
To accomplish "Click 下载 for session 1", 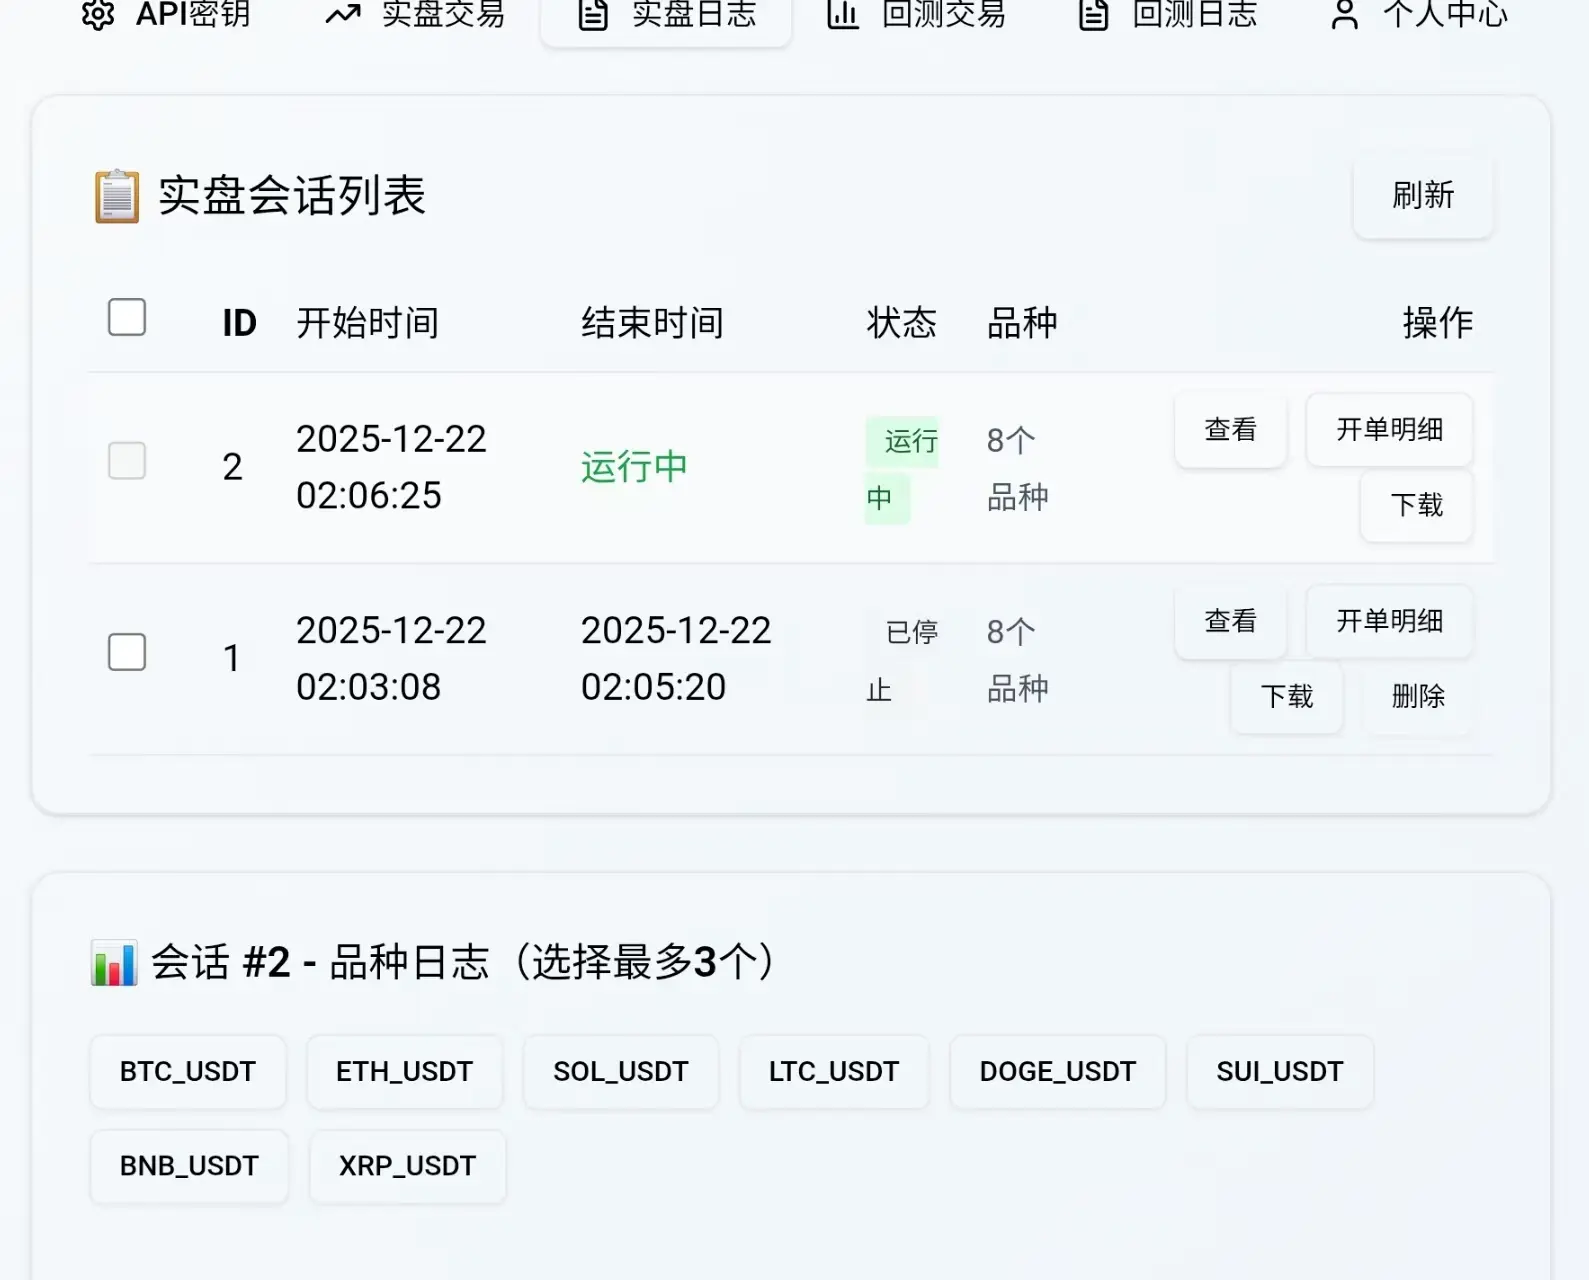I will pyautogui.click(x=1286, y=696).
